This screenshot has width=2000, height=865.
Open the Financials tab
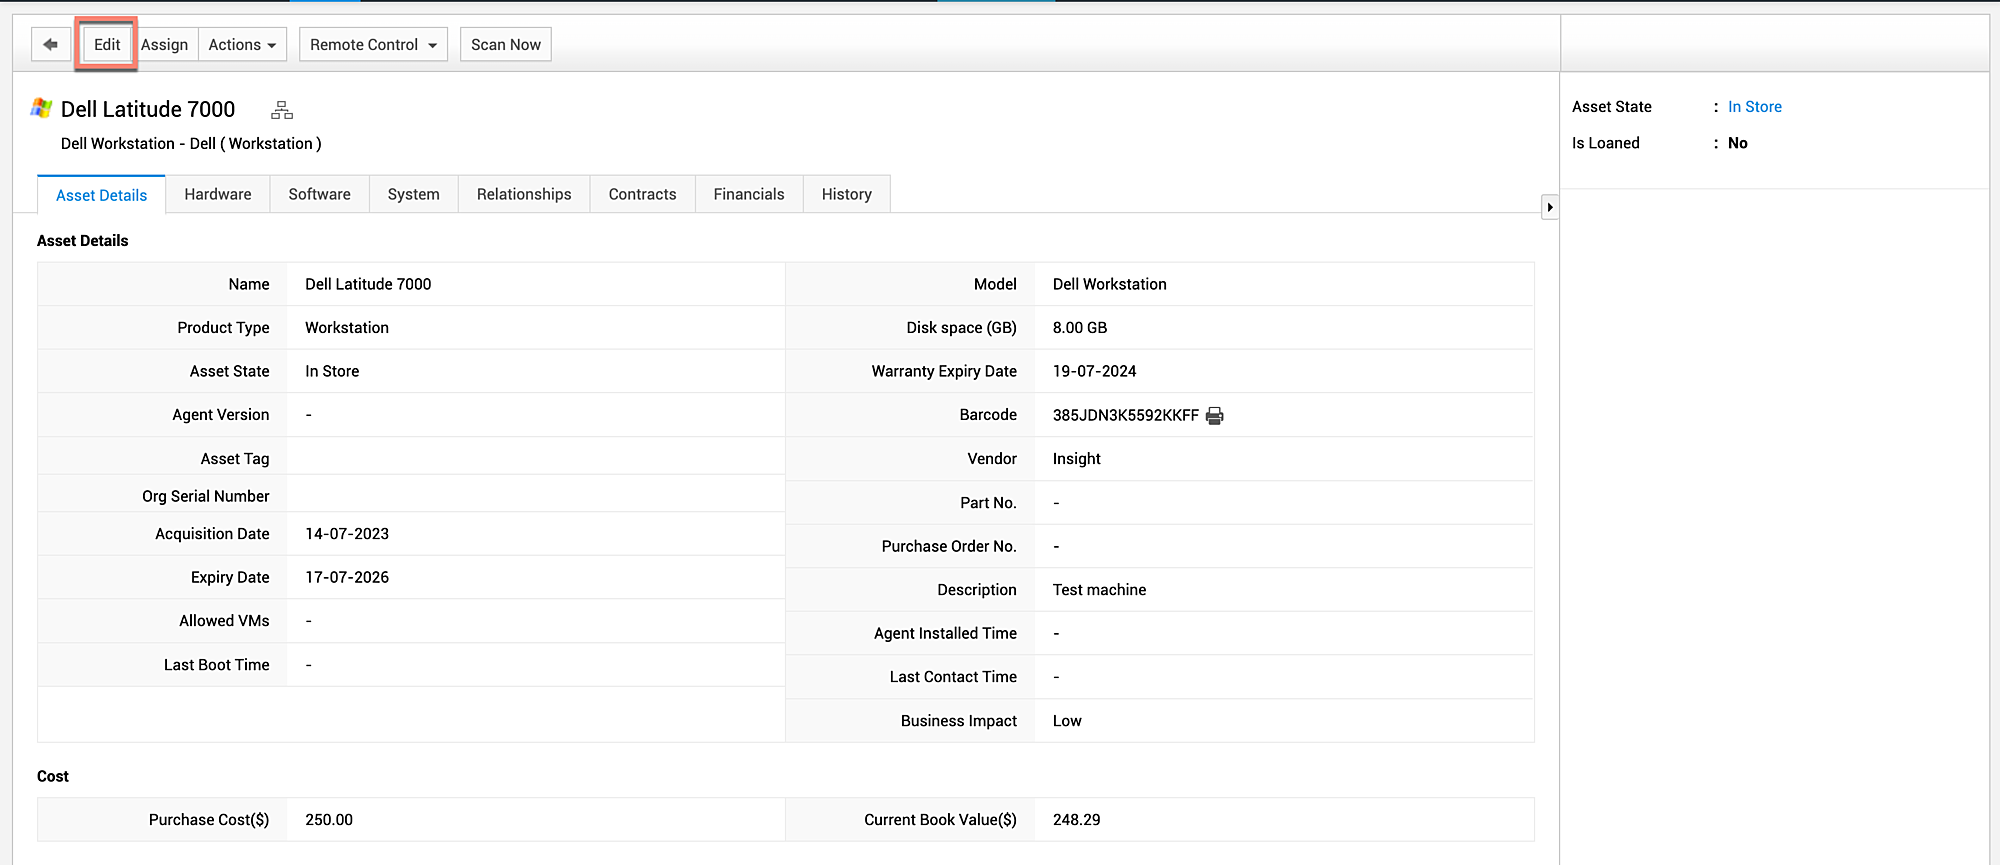click(748, 194)
